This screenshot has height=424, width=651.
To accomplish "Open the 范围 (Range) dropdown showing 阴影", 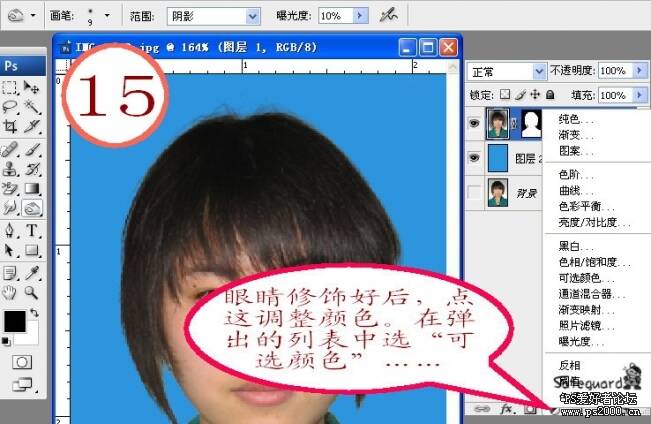I will pos(225,16).
